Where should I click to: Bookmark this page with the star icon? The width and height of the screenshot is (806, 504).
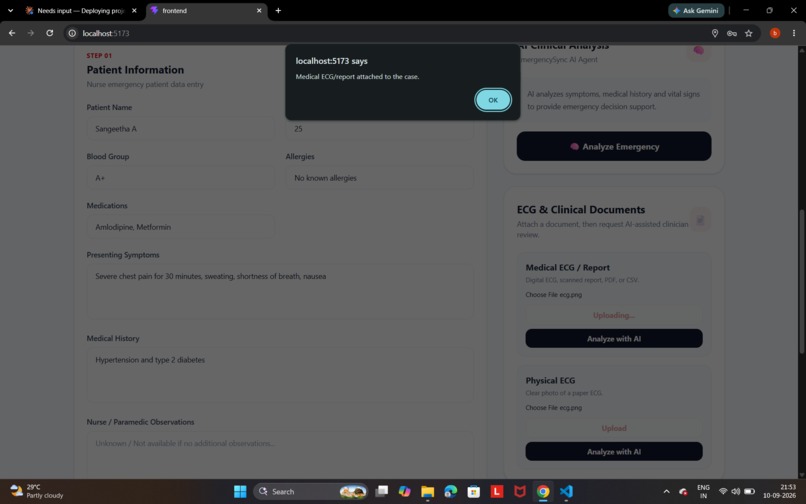[x=748, y=33]
